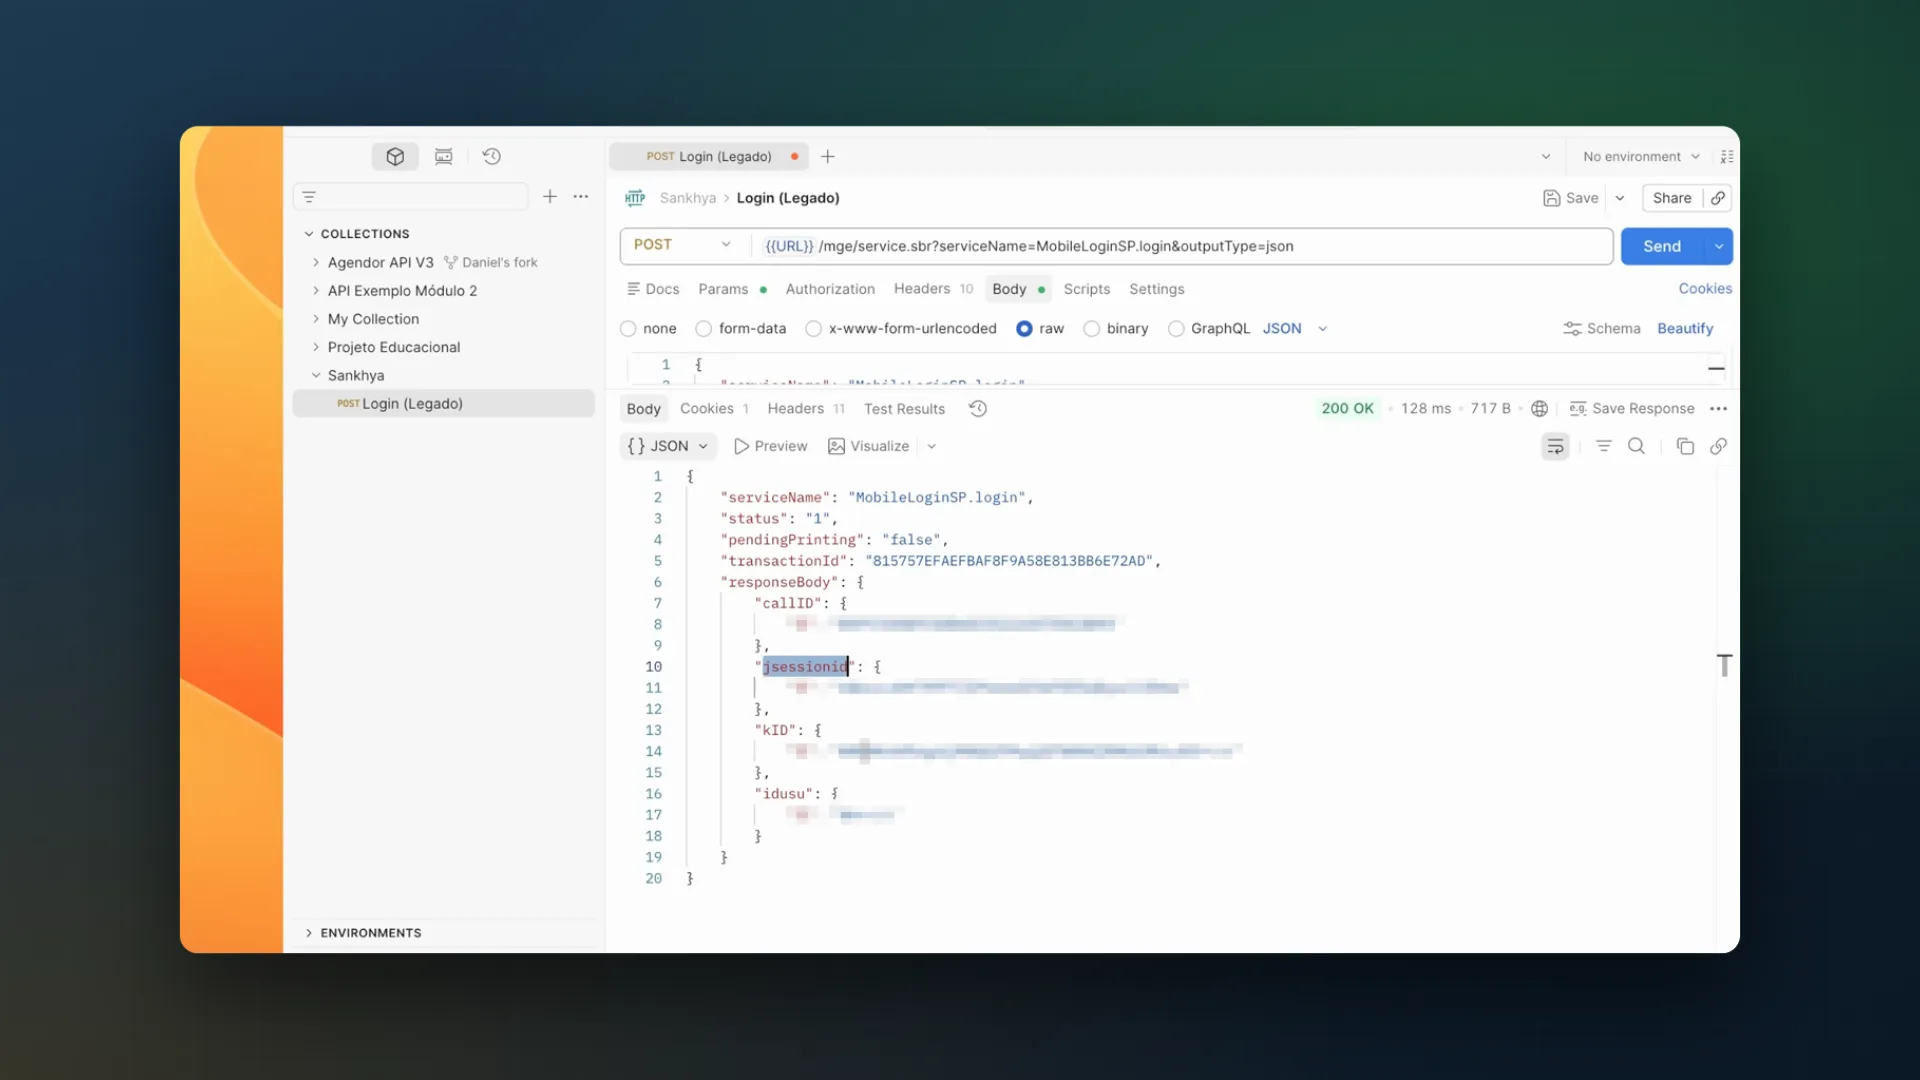Select the GraphQL body radio option

click(1176, 329)
